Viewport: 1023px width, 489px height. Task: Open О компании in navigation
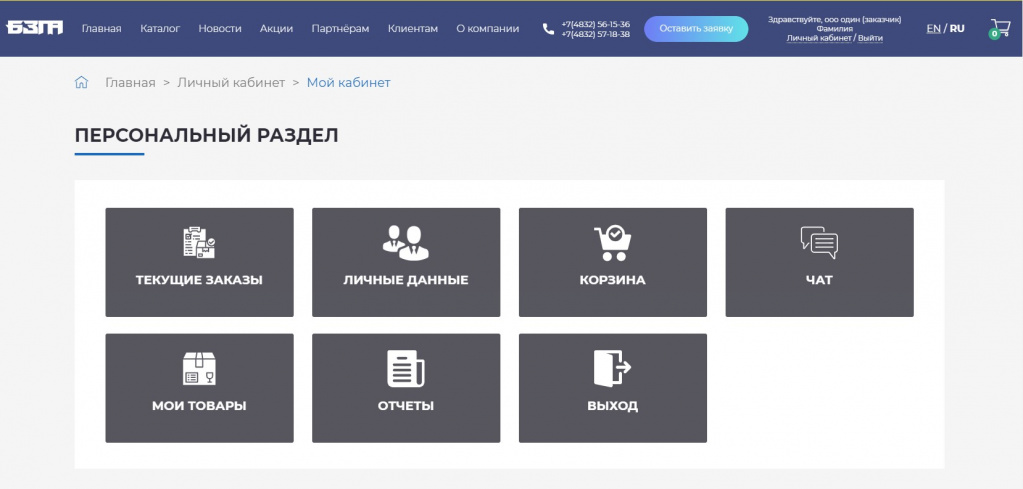coord(487,29)
